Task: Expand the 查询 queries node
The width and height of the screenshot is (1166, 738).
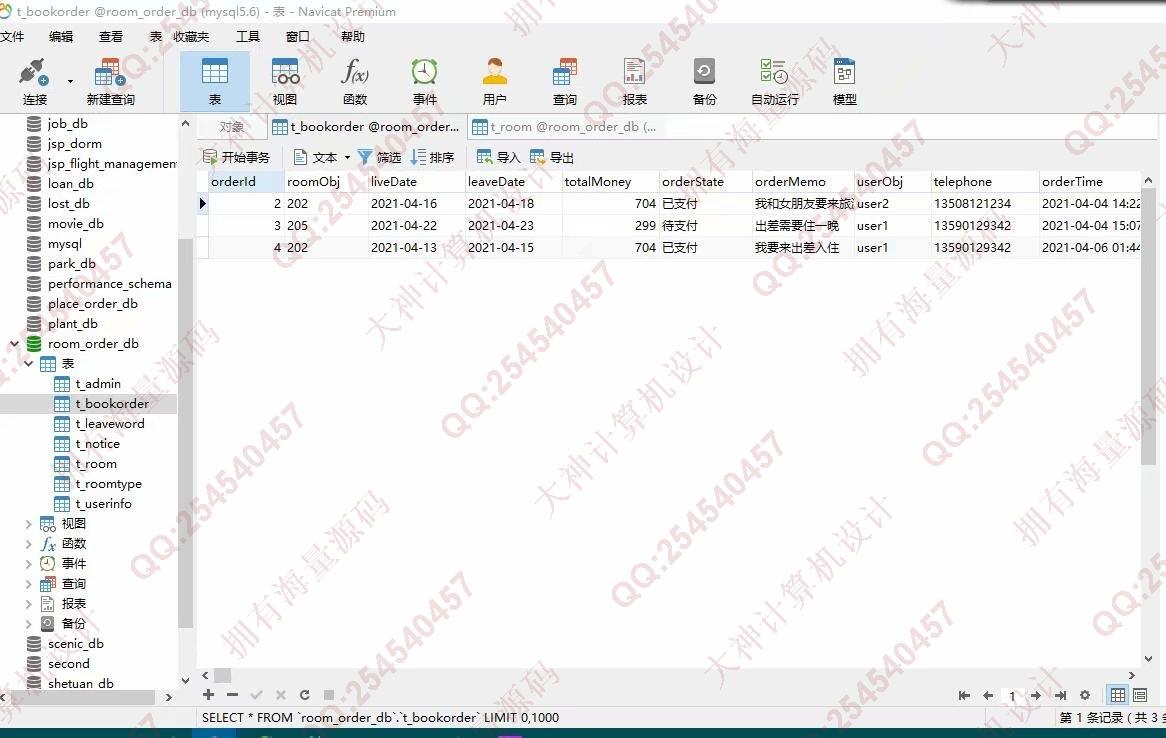Action: click(28, 584)
